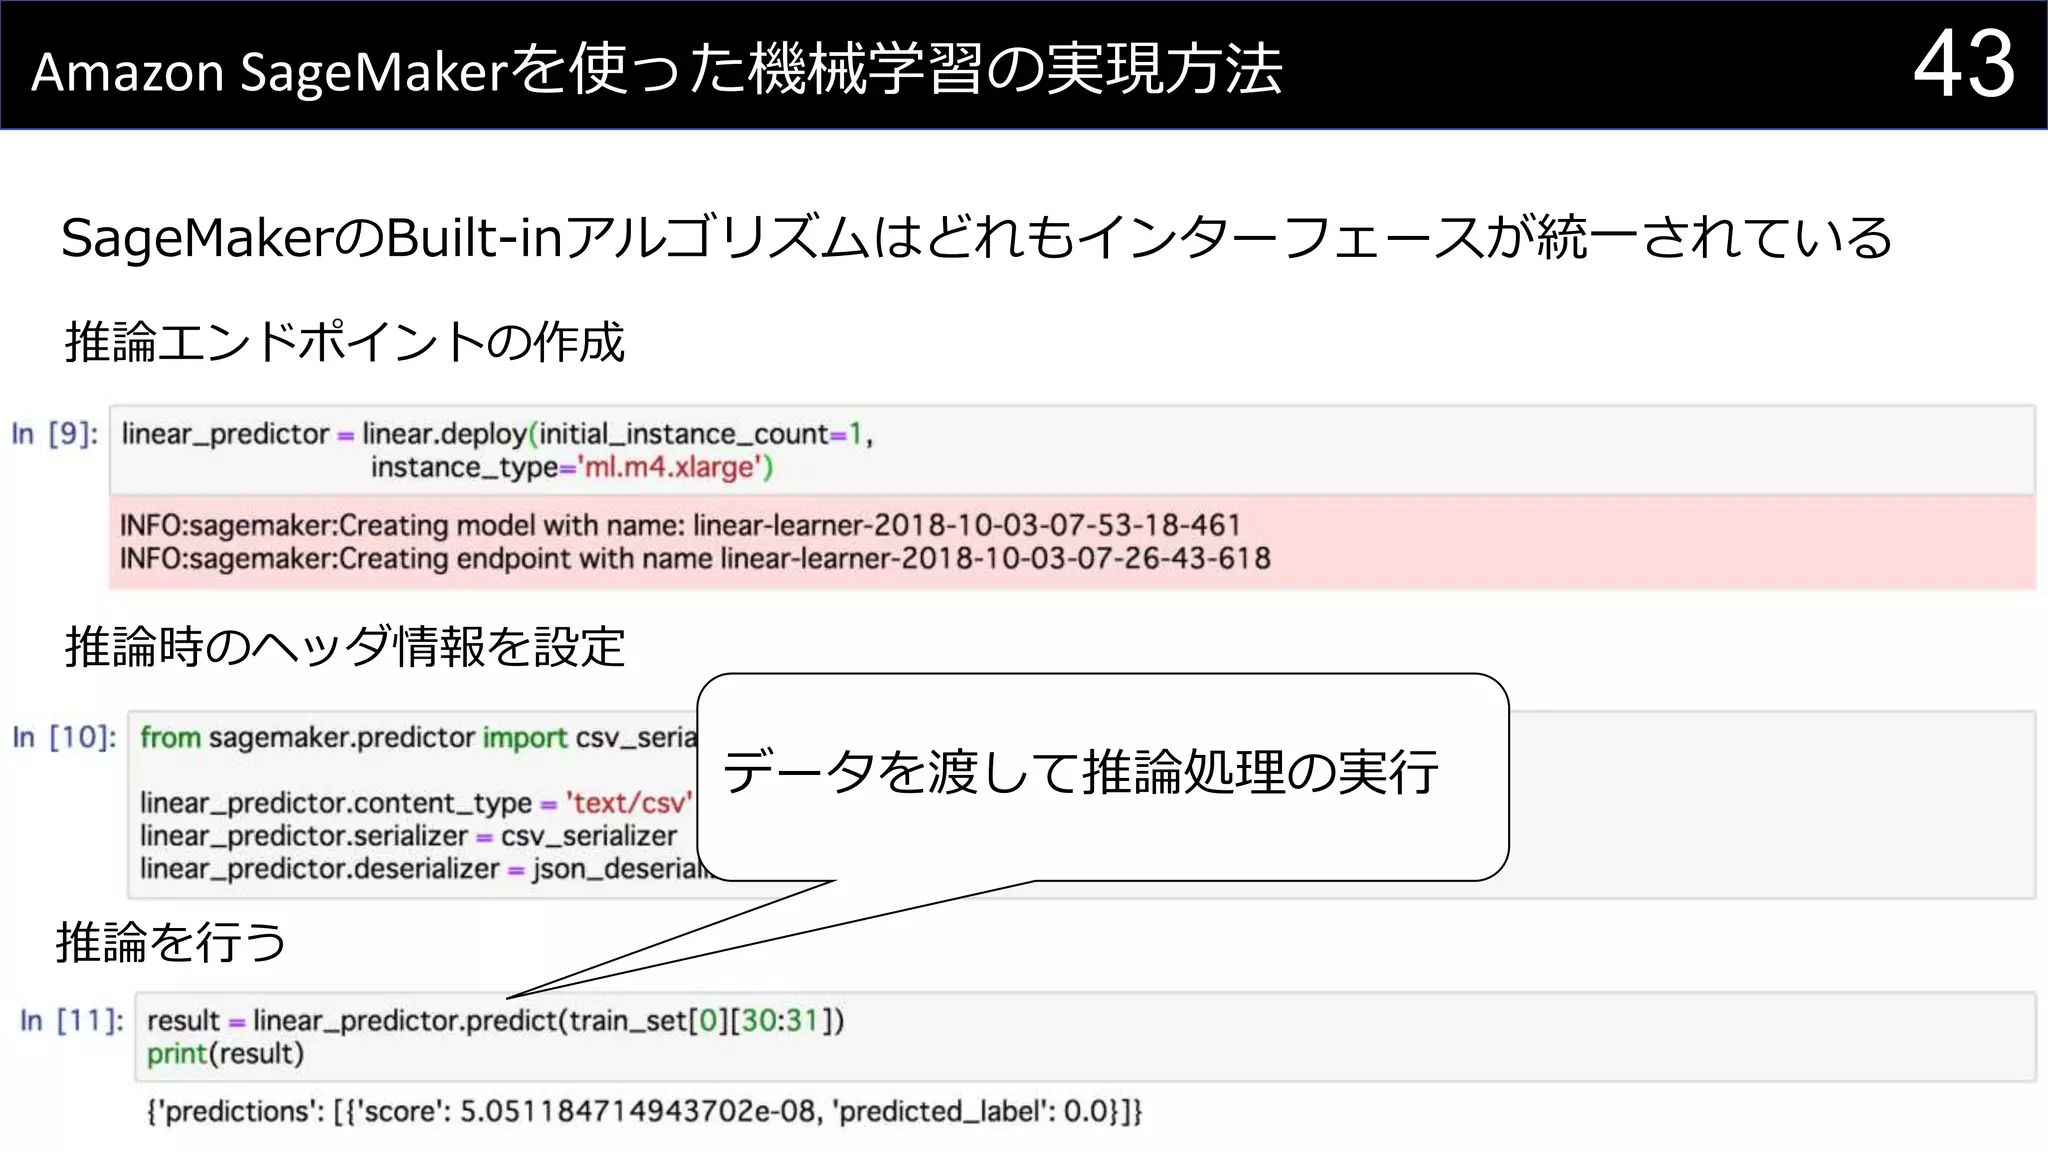Click the 'Creating endpoint with name' log line
Image resolution: width=2048 pixels, height=1152 pixels.
(695, 558)
